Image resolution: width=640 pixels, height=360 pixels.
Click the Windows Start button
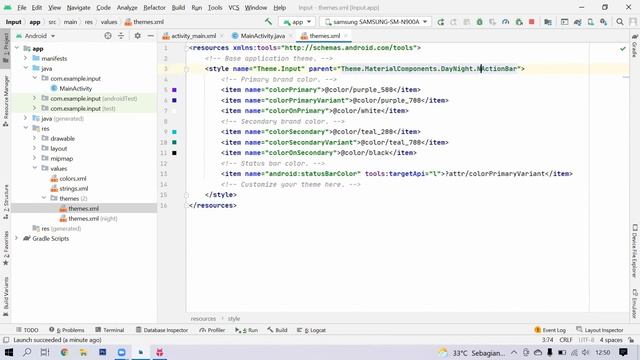tap(9, 352)
